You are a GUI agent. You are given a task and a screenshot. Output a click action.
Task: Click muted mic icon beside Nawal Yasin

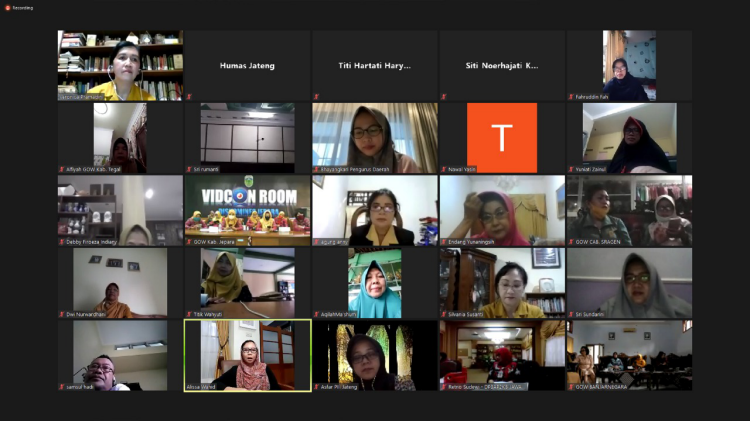(444, 169)
